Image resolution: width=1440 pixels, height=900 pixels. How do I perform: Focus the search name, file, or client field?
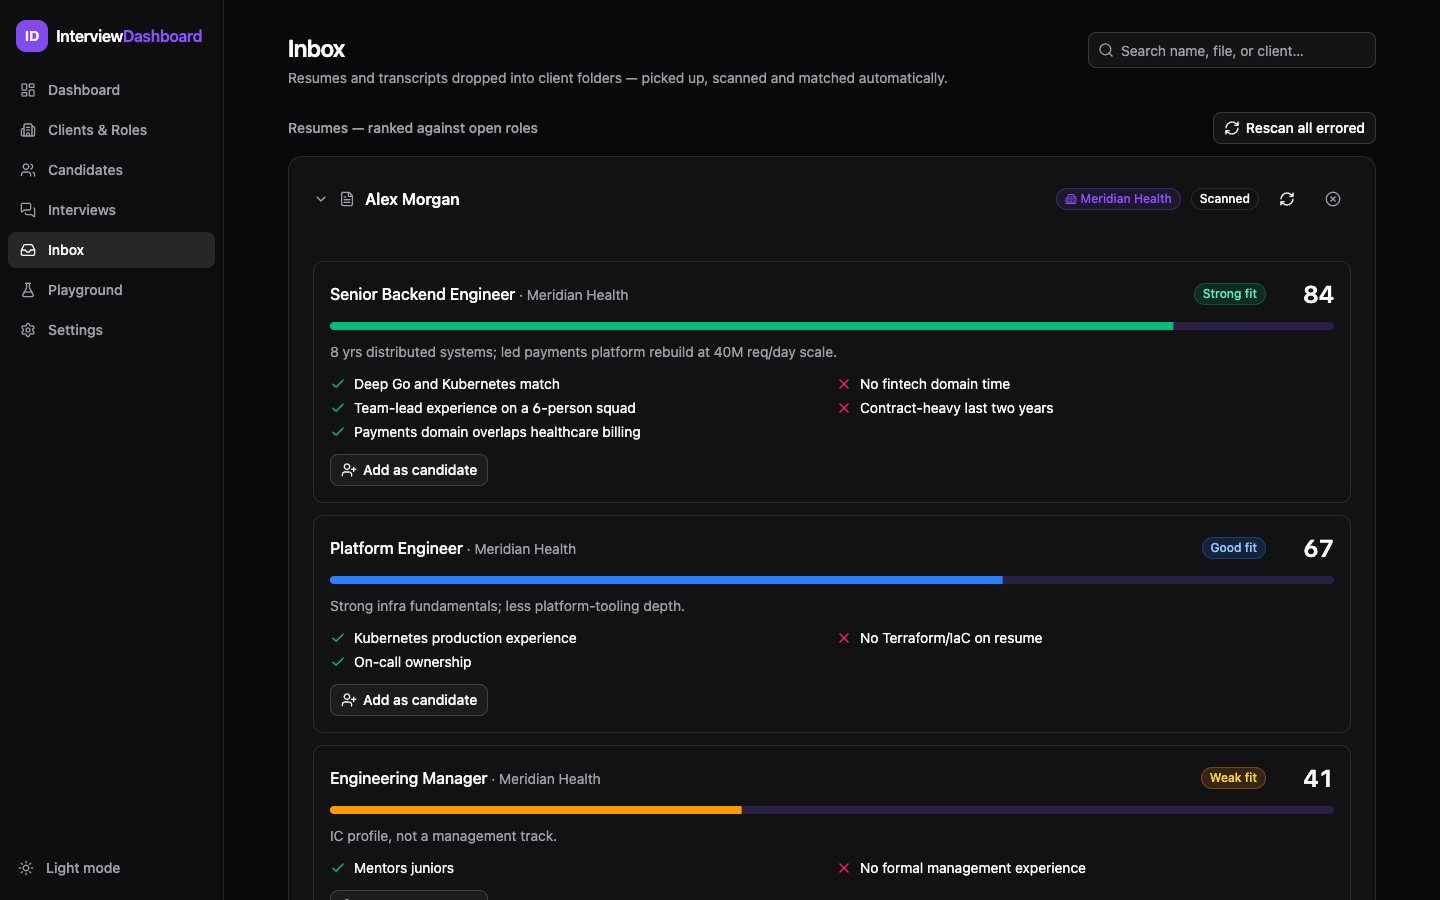click(1232, 50)
